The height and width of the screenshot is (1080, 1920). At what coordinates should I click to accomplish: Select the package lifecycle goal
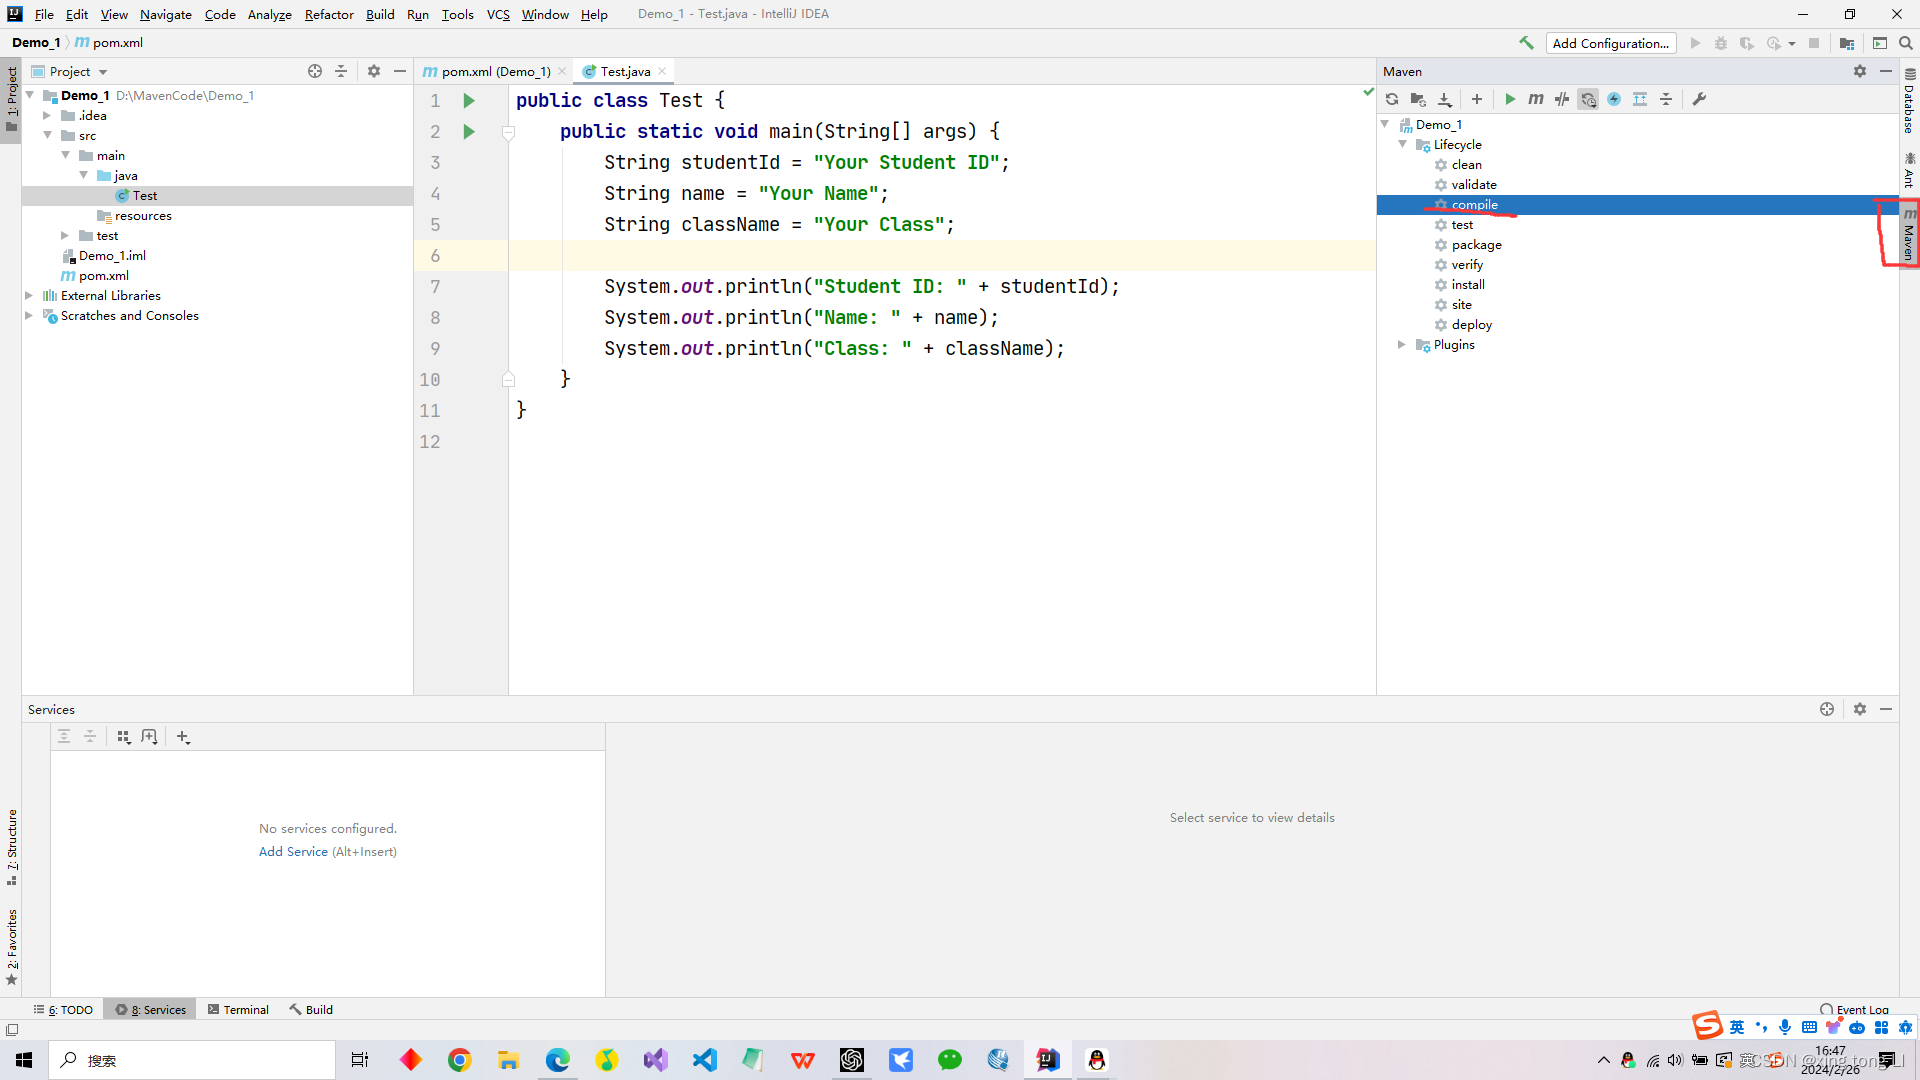pyautogui.click(x=1476, y=244)
